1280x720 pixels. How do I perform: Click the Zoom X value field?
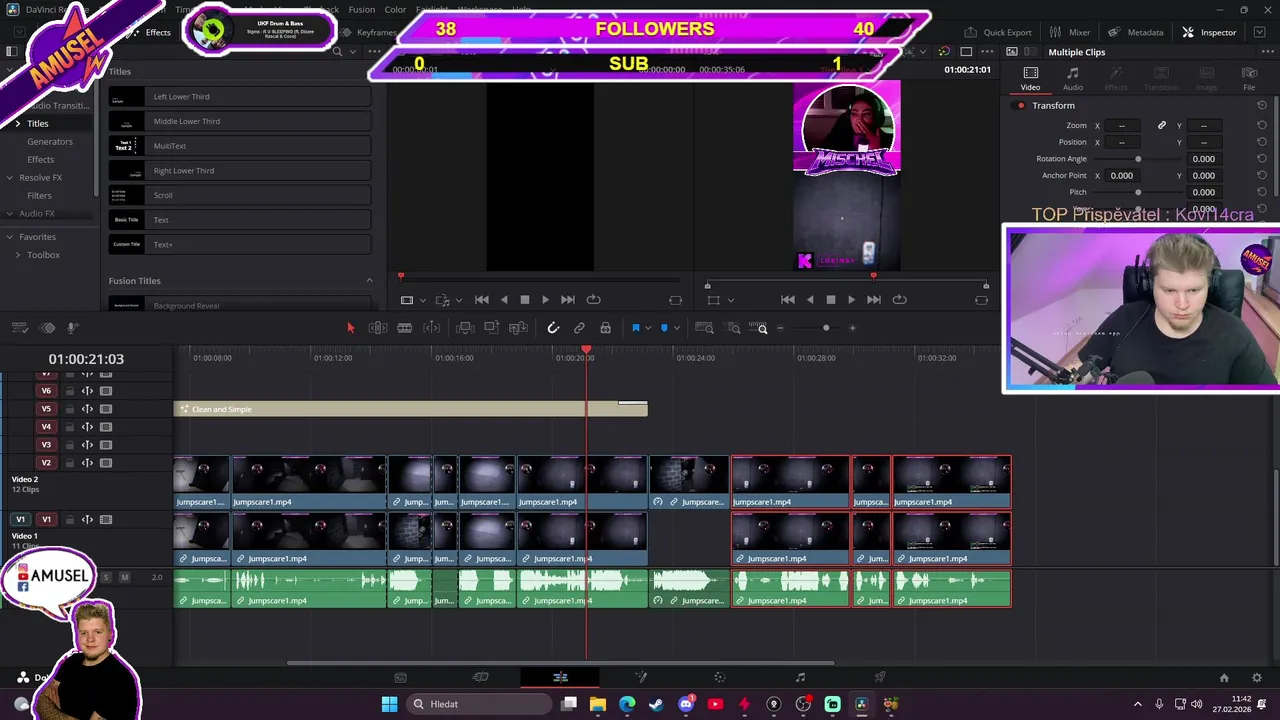pos(1122,125)
